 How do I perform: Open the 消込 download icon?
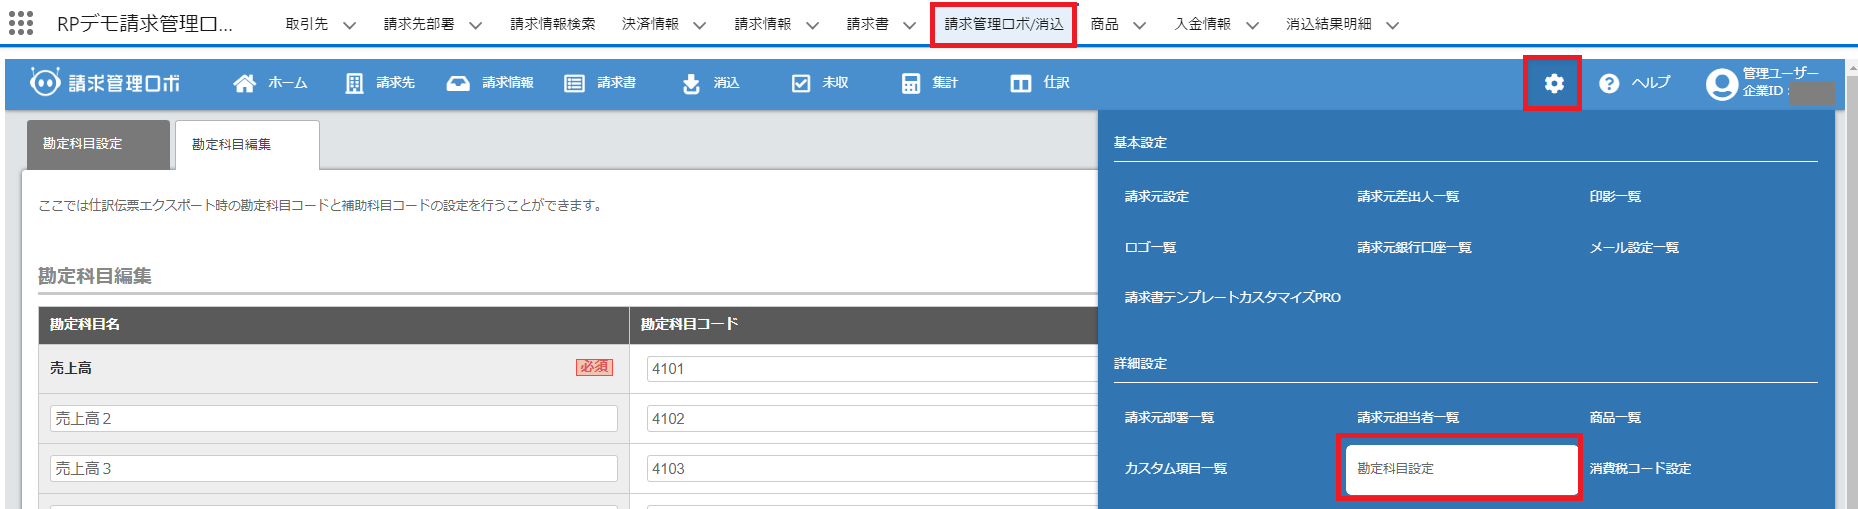coord(691,83)
